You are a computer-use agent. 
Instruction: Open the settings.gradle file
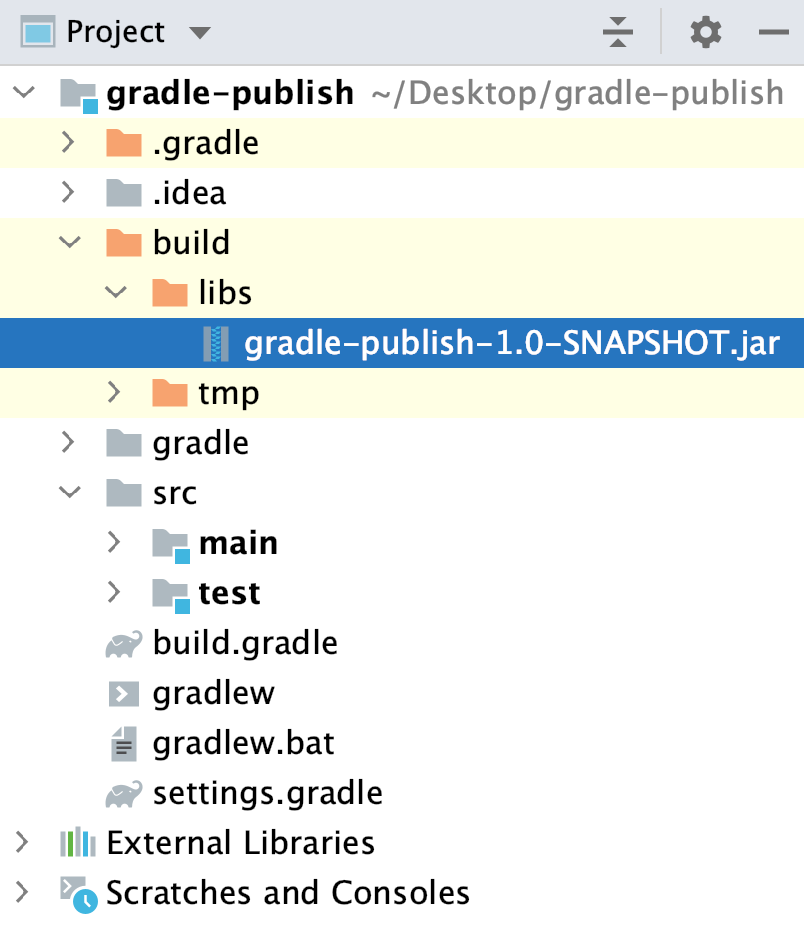click(x=268, y=794)
